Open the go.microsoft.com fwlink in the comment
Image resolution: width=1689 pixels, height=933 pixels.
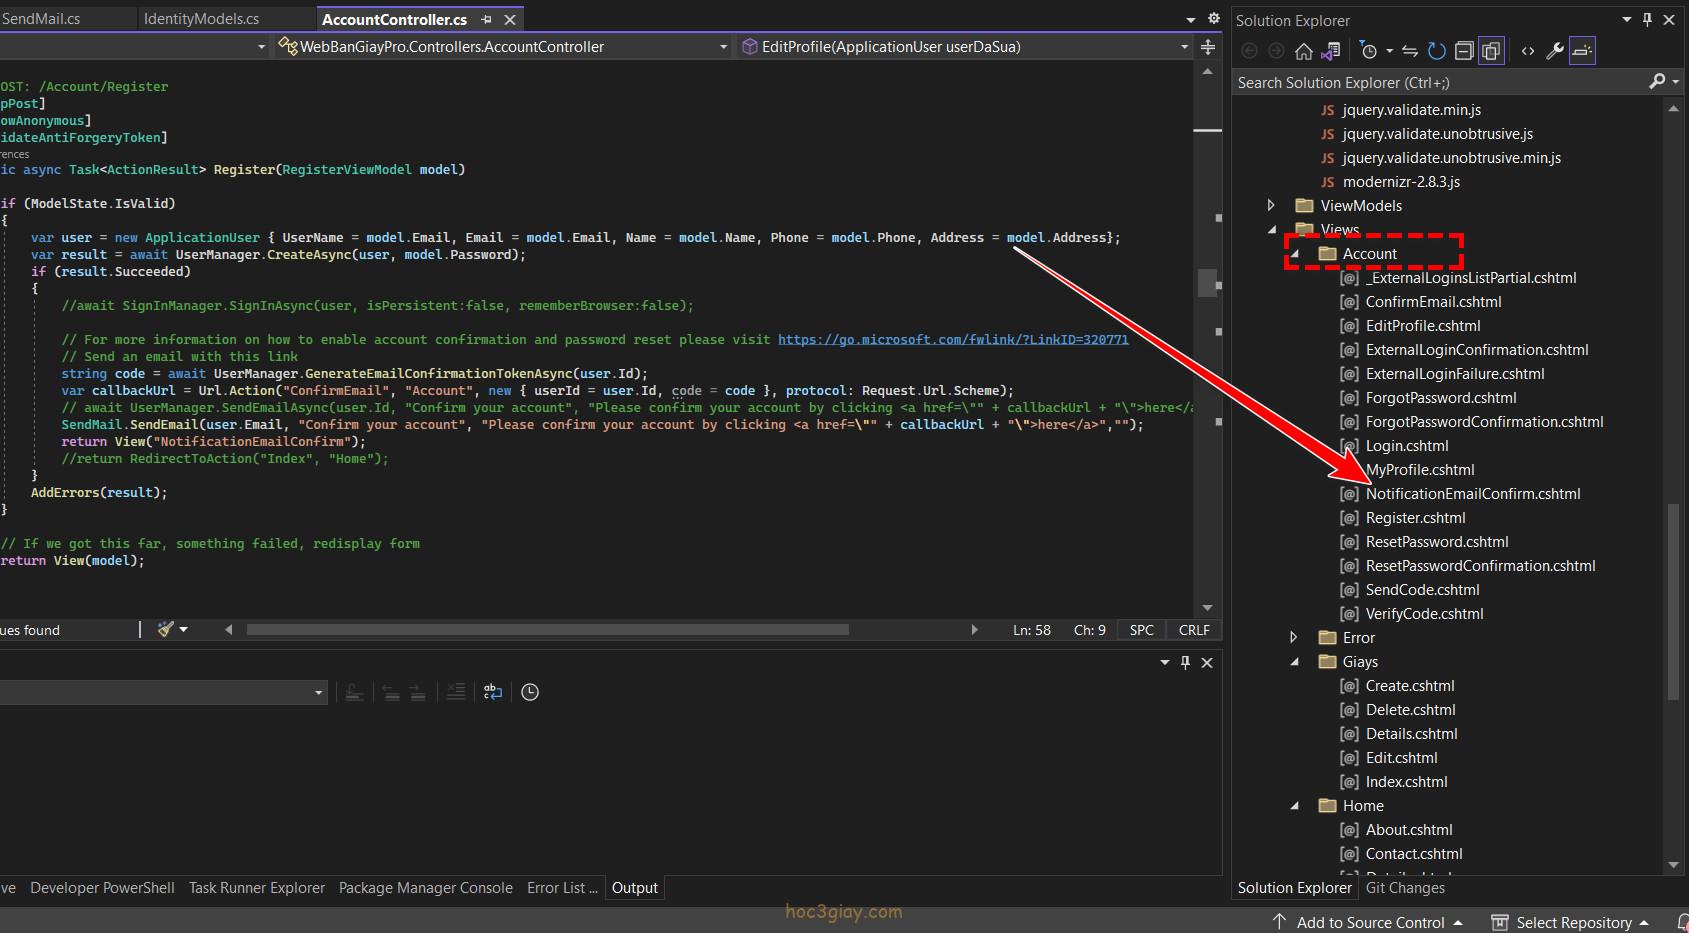pos(952,340)
